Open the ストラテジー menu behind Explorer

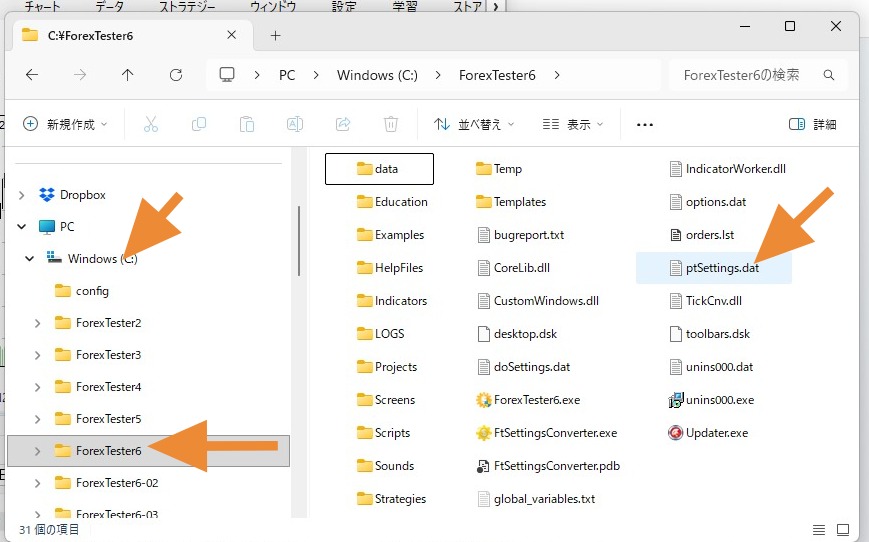point(187,7)
